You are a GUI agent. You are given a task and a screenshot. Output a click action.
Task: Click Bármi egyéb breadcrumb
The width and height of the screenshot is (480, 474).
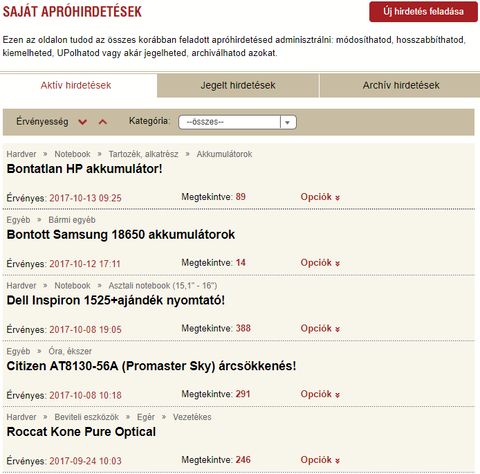pos(72,220)
